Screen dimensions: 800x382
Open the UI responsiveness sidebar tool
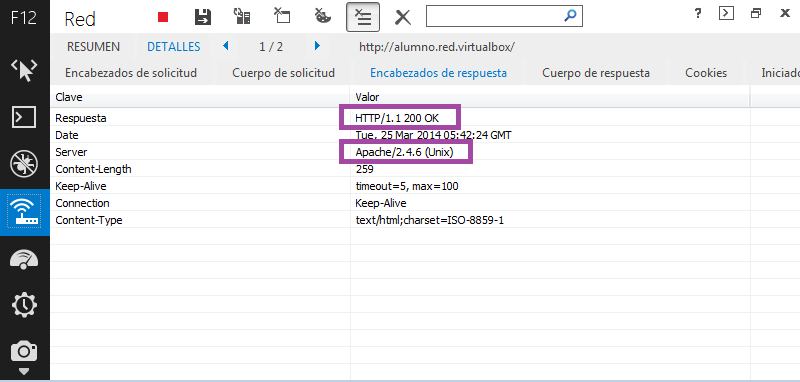pos(24,259)
